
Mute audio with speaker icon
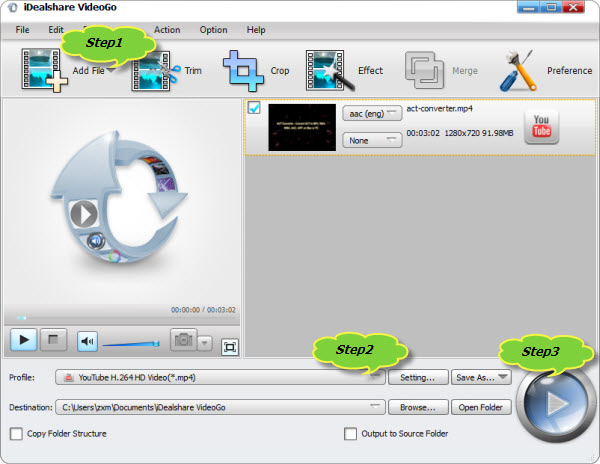point(87,341)
